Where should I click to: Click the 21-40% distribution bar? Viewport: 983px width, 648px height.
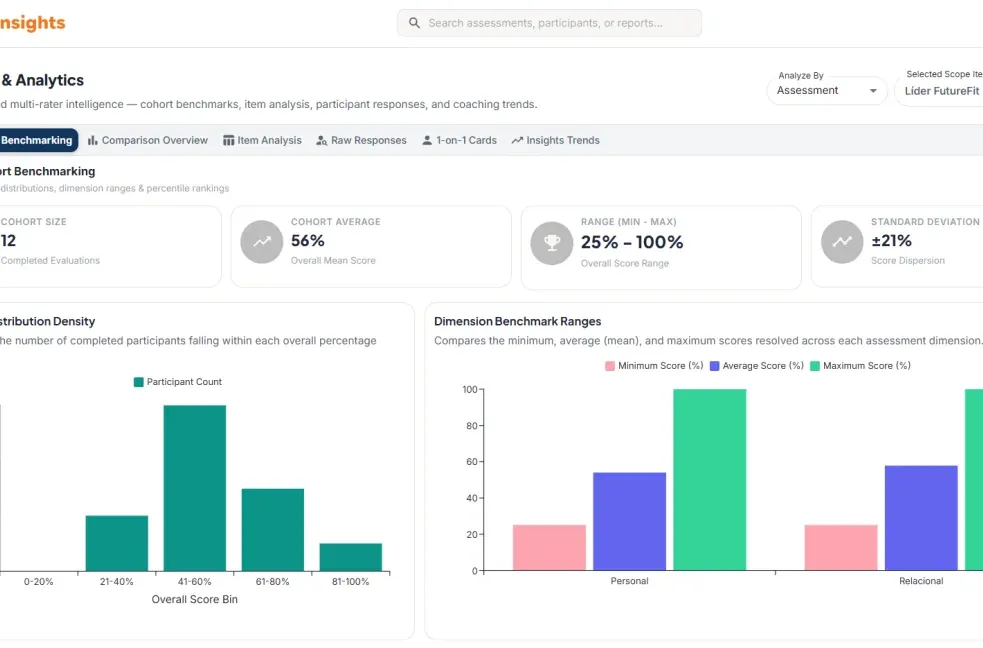pos(117,543)
